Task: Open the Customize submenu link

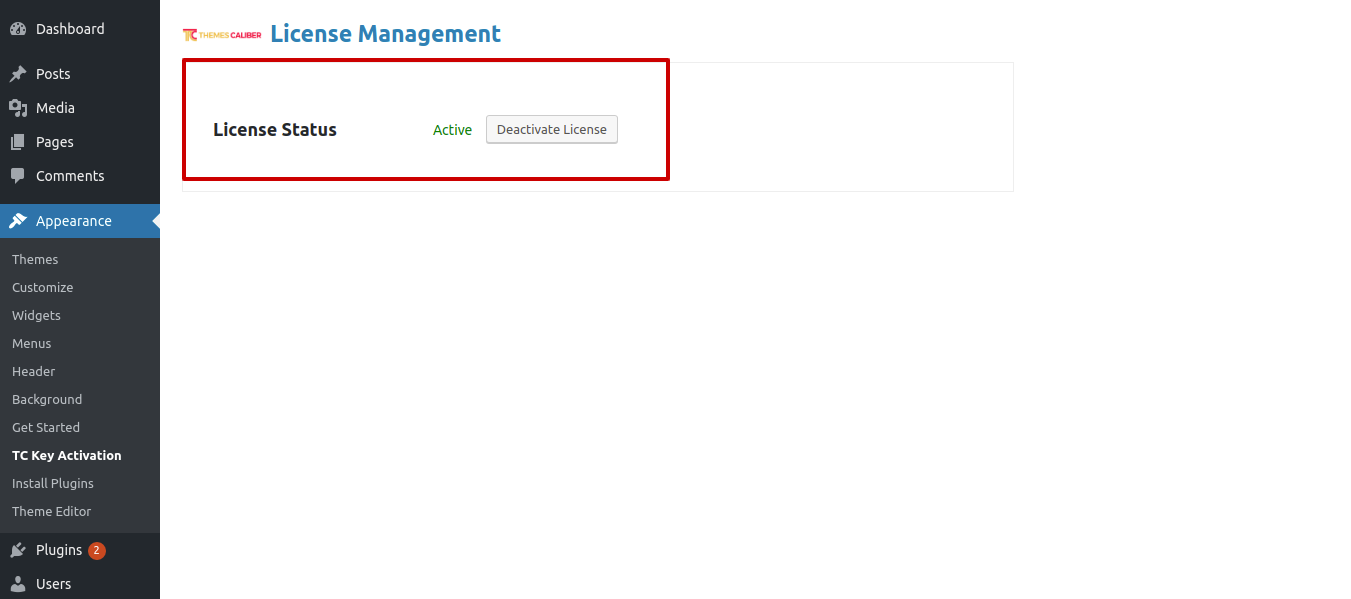Action: 43,287
